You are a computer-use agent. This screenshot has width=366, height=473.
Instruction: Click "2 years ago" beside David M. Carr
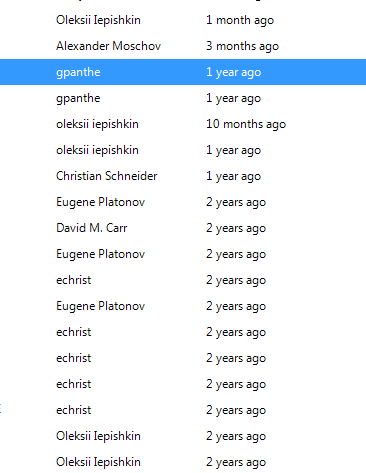[236, 228]
